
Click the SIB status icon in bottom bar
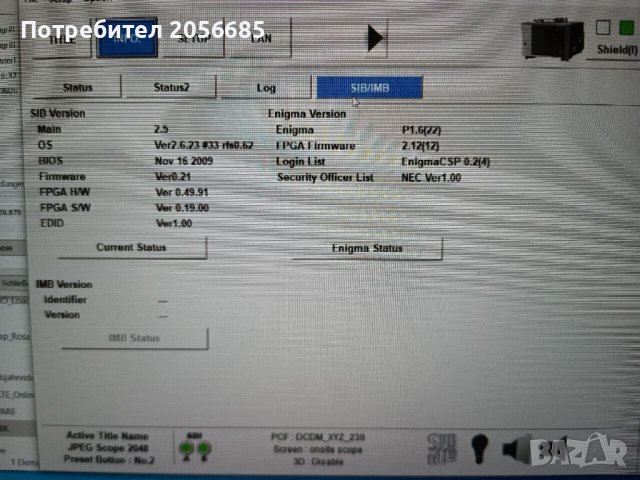pos(442,449)
